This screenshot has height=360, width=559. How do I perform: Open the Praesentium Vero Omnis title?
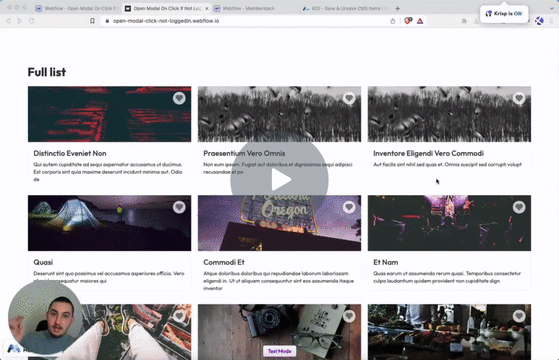coord(244,154)
